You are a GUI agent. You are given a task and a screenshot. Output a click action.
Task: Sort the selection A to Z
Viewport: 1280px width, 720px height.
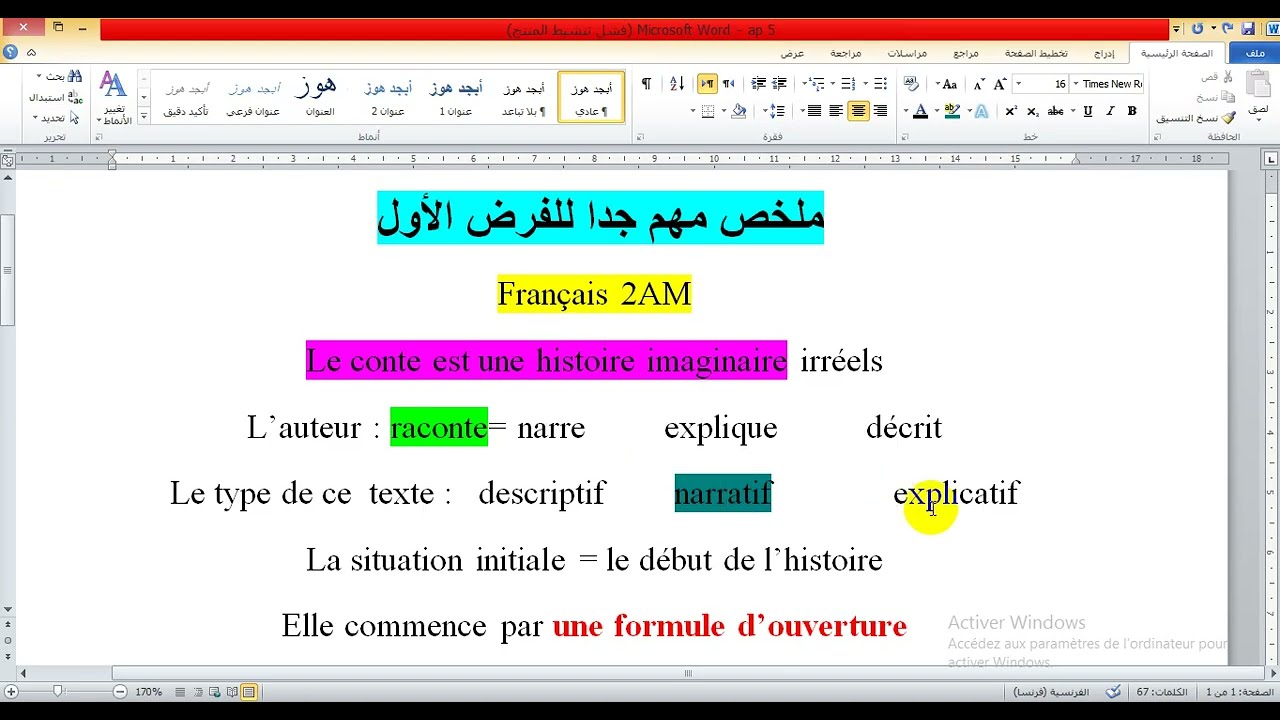click(676, 84)
